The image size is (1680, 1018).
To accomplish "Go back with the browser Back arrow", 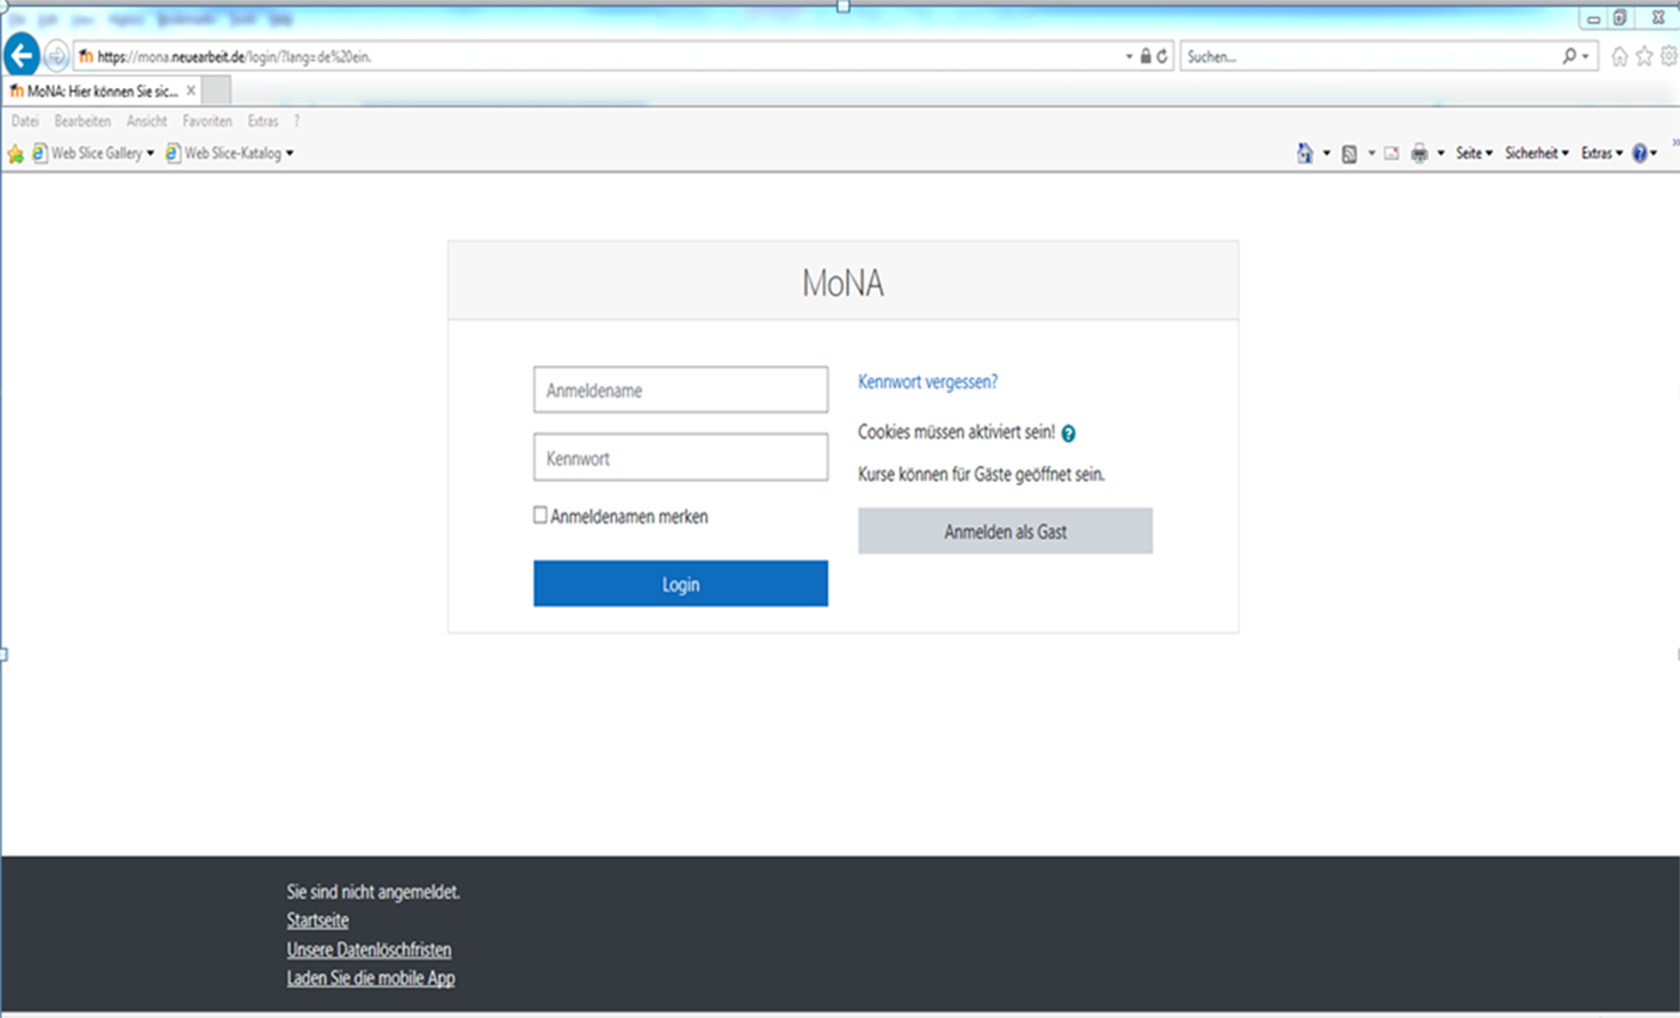I will click(x=21, y=56).
